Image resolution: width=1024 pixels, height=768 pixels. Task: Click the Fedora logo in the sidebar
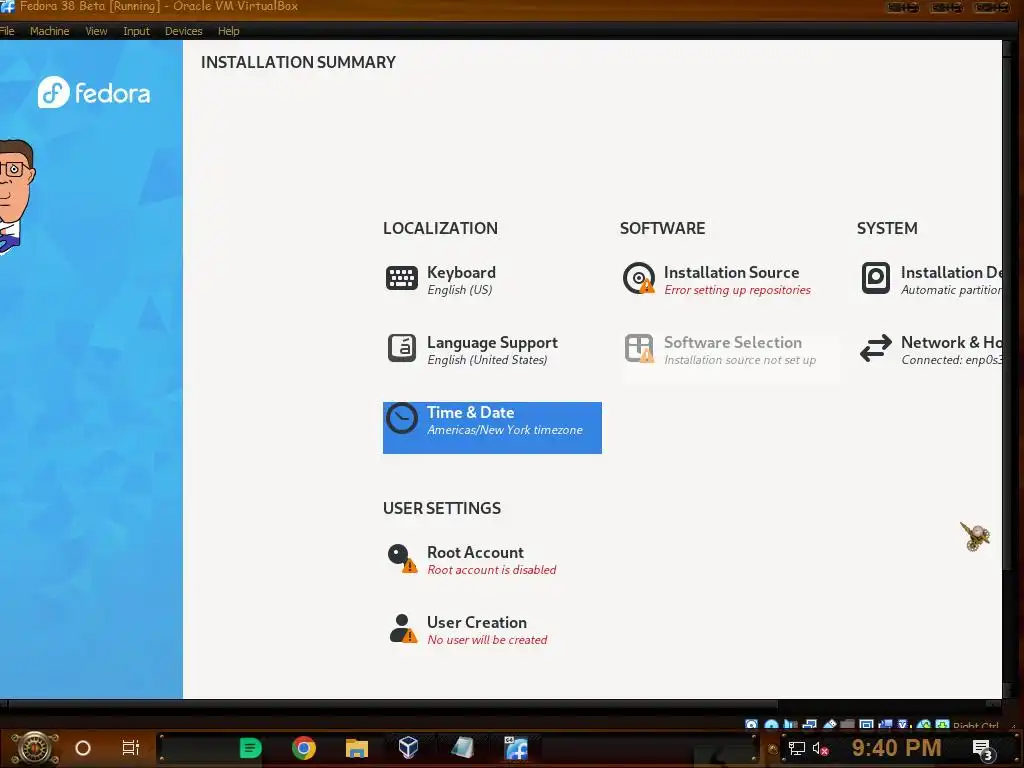click(93, 93)
